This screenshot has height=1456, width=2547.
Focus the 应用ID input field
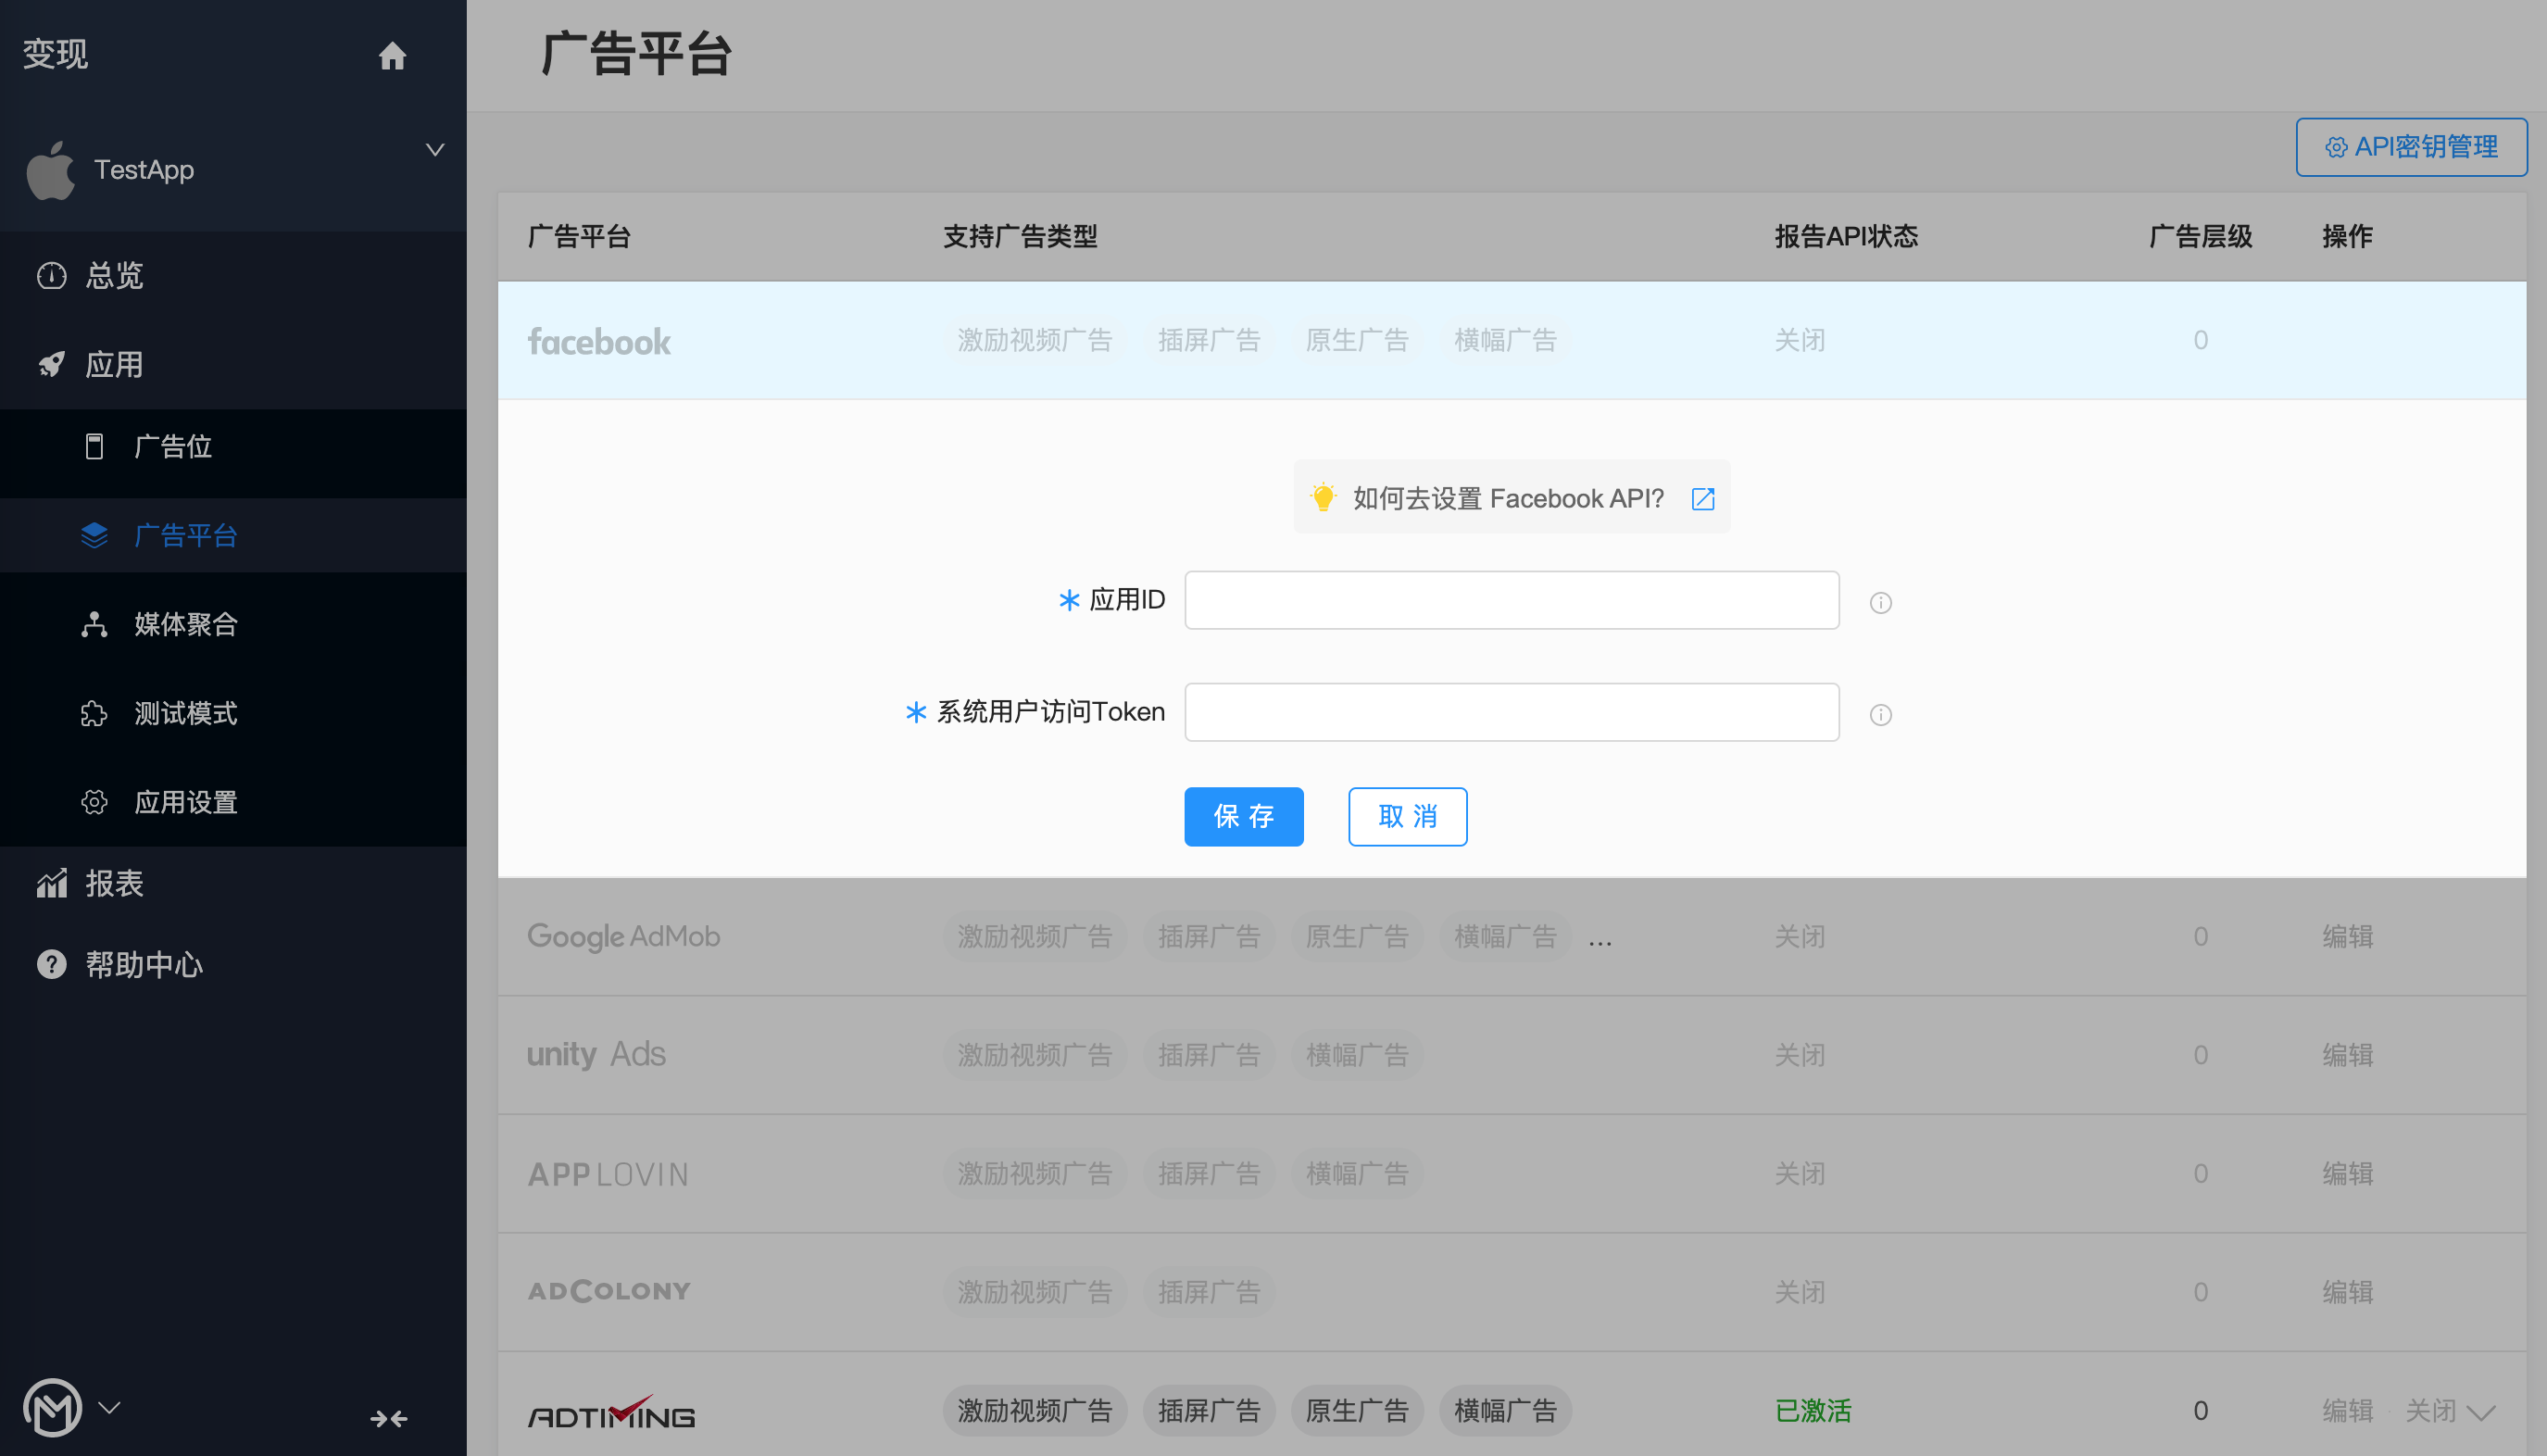click(x=1511, y=600)
